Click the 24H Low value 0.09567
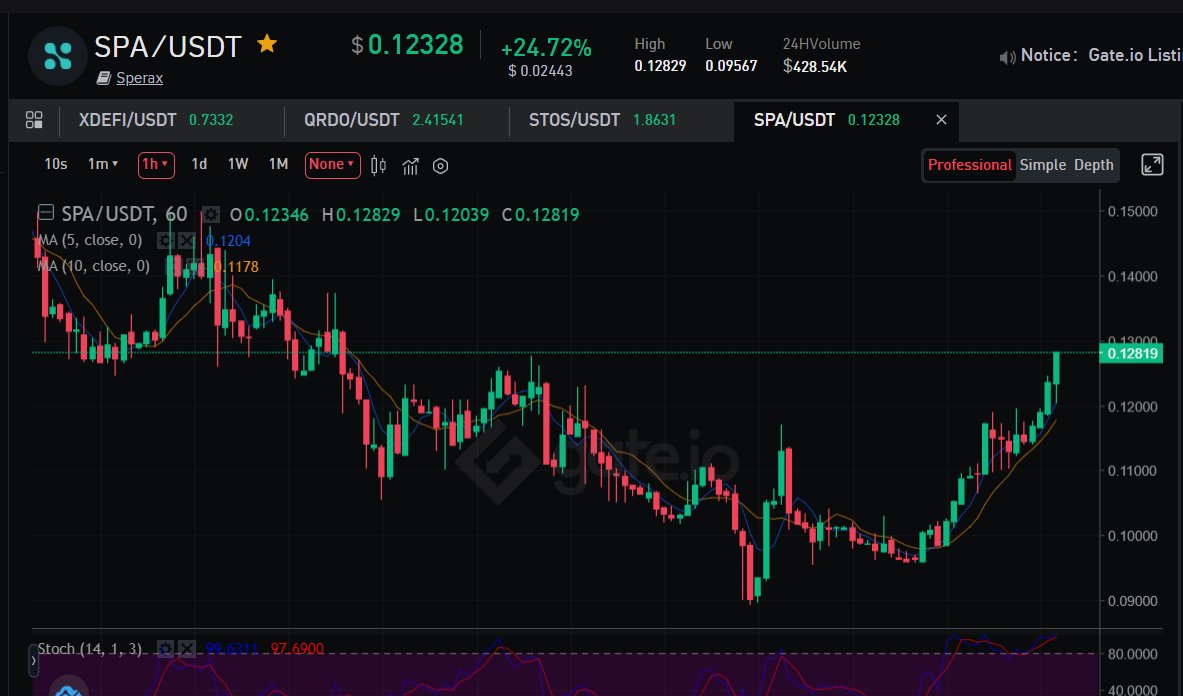 731,66
